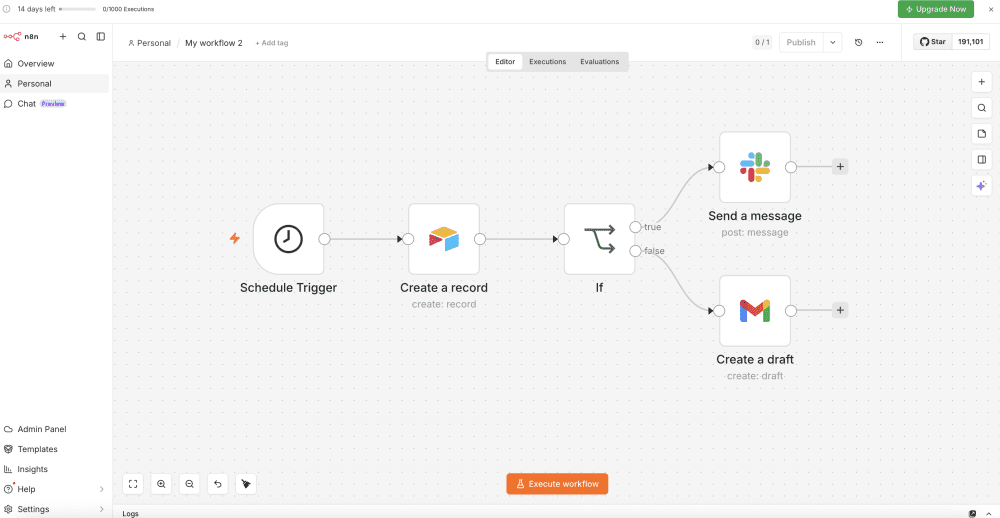Click the If node false output connector
1000x518 pixels.
[x=635, y=251]
